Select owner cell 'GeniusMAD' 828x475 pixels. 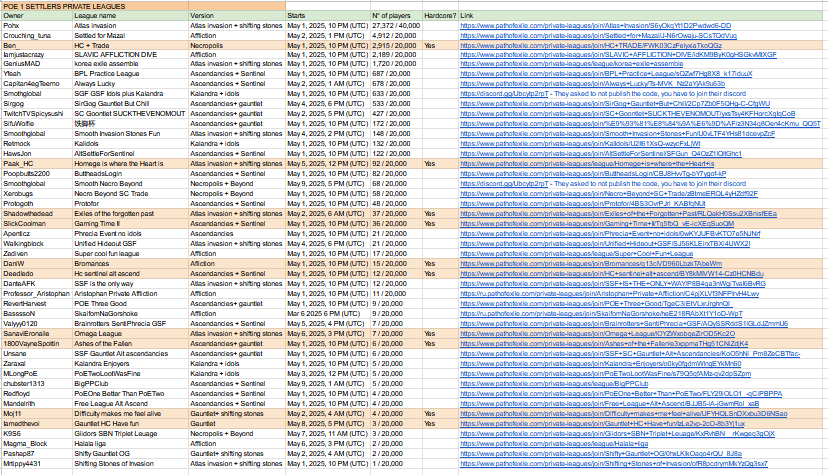click(36, 63)
